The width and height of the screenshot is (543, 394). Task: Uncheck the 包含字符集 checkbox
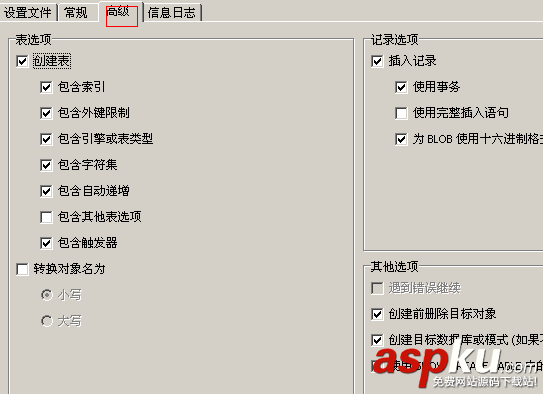[x=46, y=165]
